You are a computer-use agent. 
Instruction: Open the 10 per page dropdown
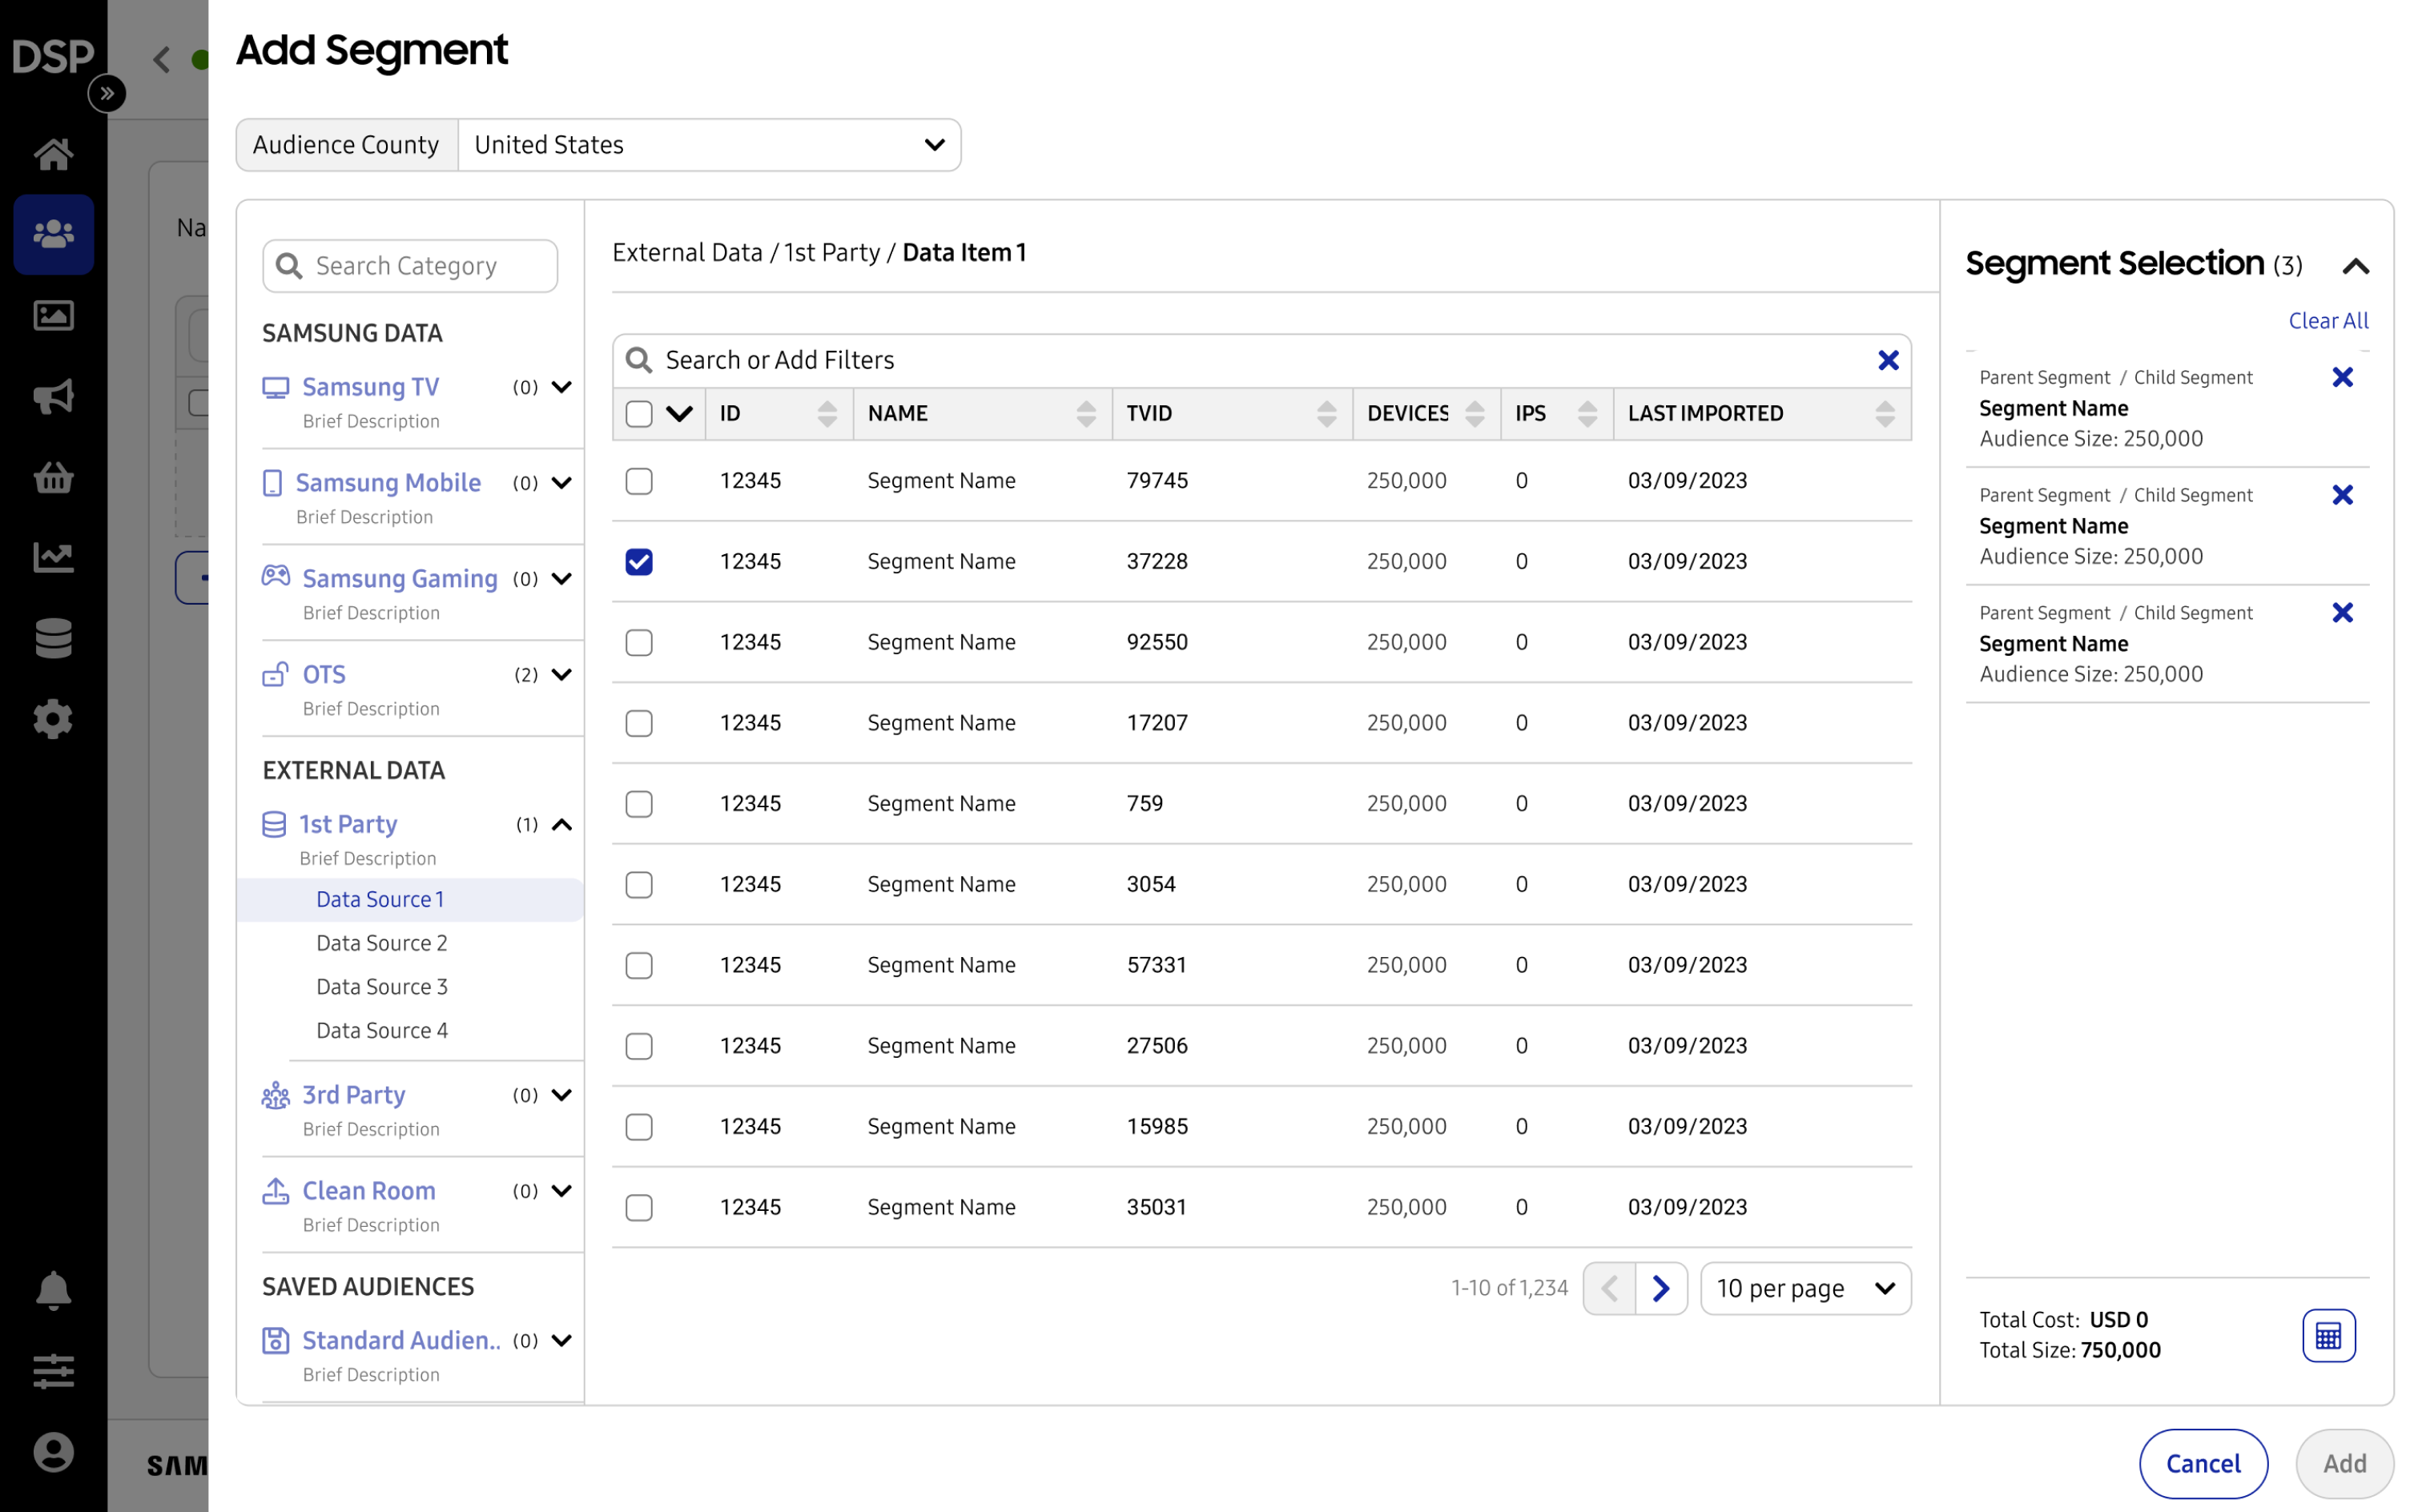point(1805,1288)
